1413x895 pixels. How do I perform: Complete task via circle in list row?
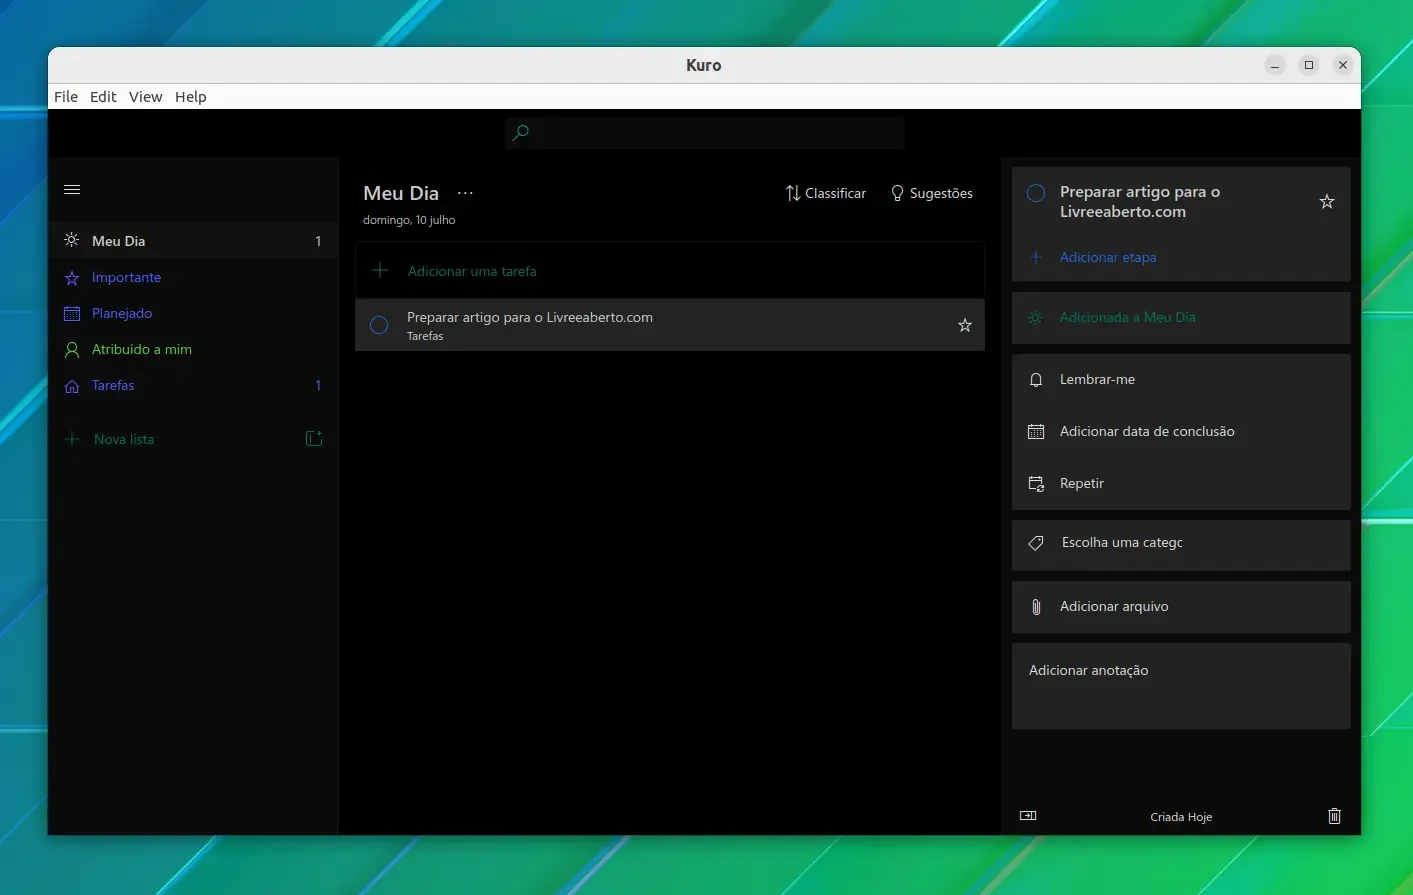(379, 325)
